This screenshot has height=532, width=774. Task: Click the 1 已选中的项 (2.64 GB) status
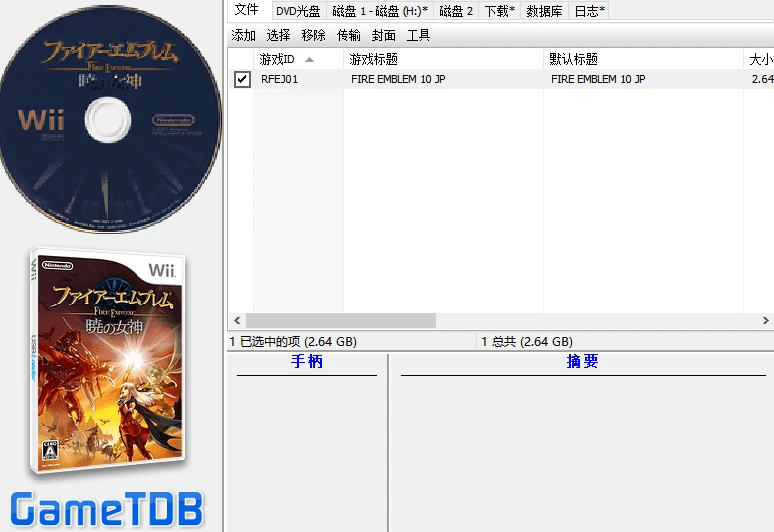coord(293,342)
